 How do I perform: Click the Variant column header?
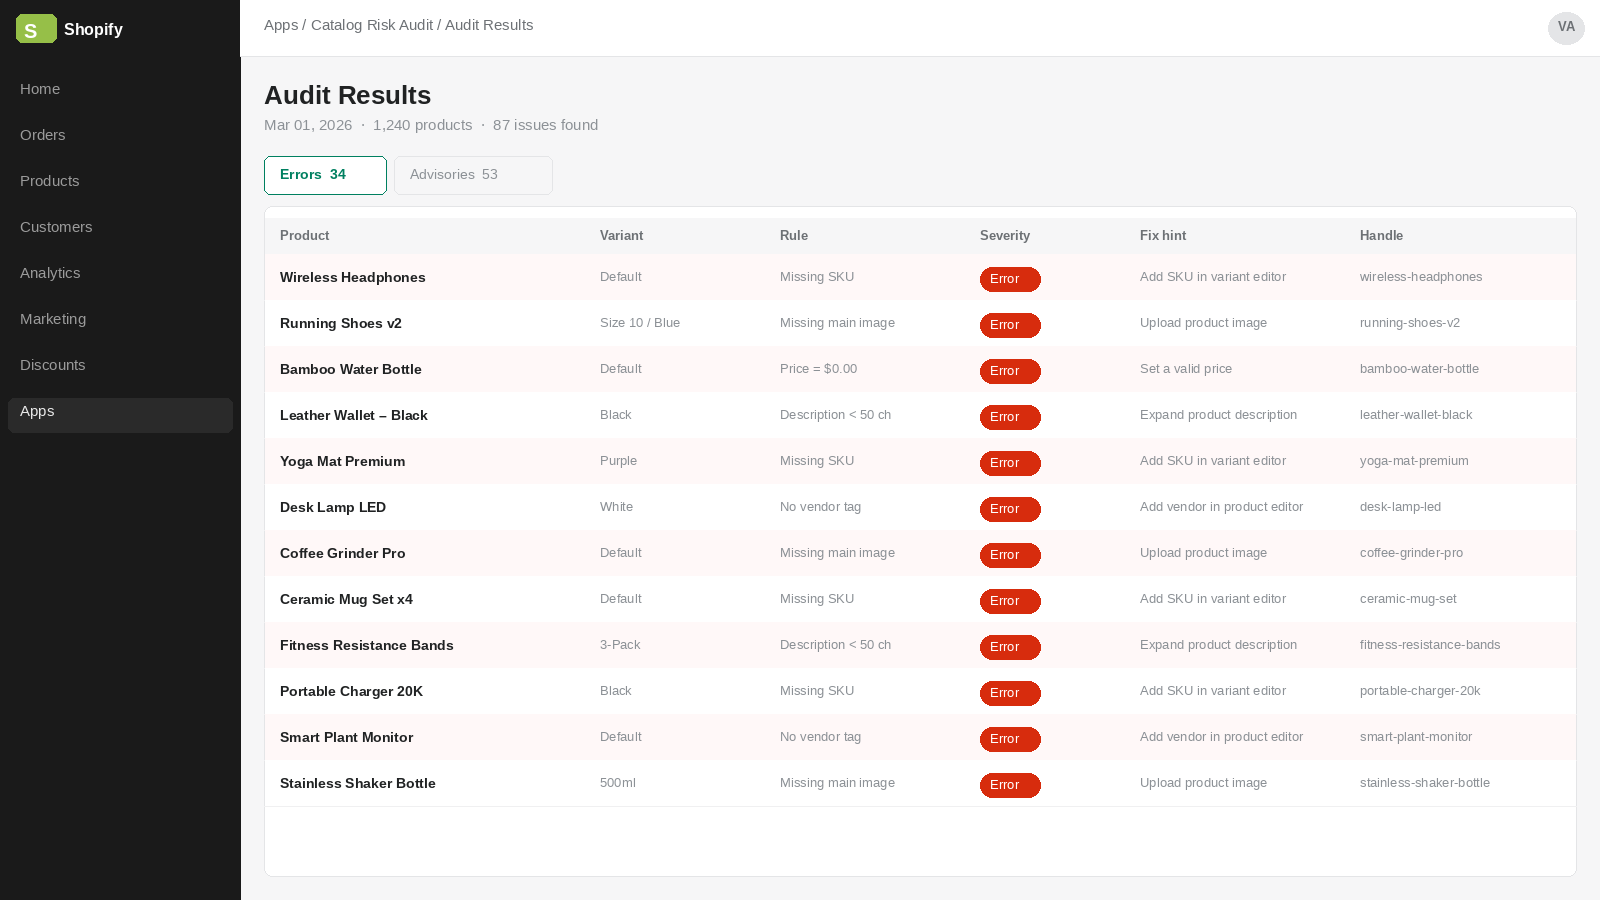pyautogui.click(x=622, y=236)
